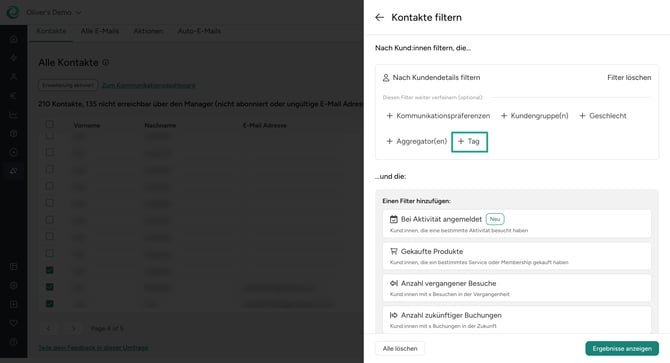Open the Aktionen tab
The height and width of the screenshot is (363, 670).
[x=148, y=31]
